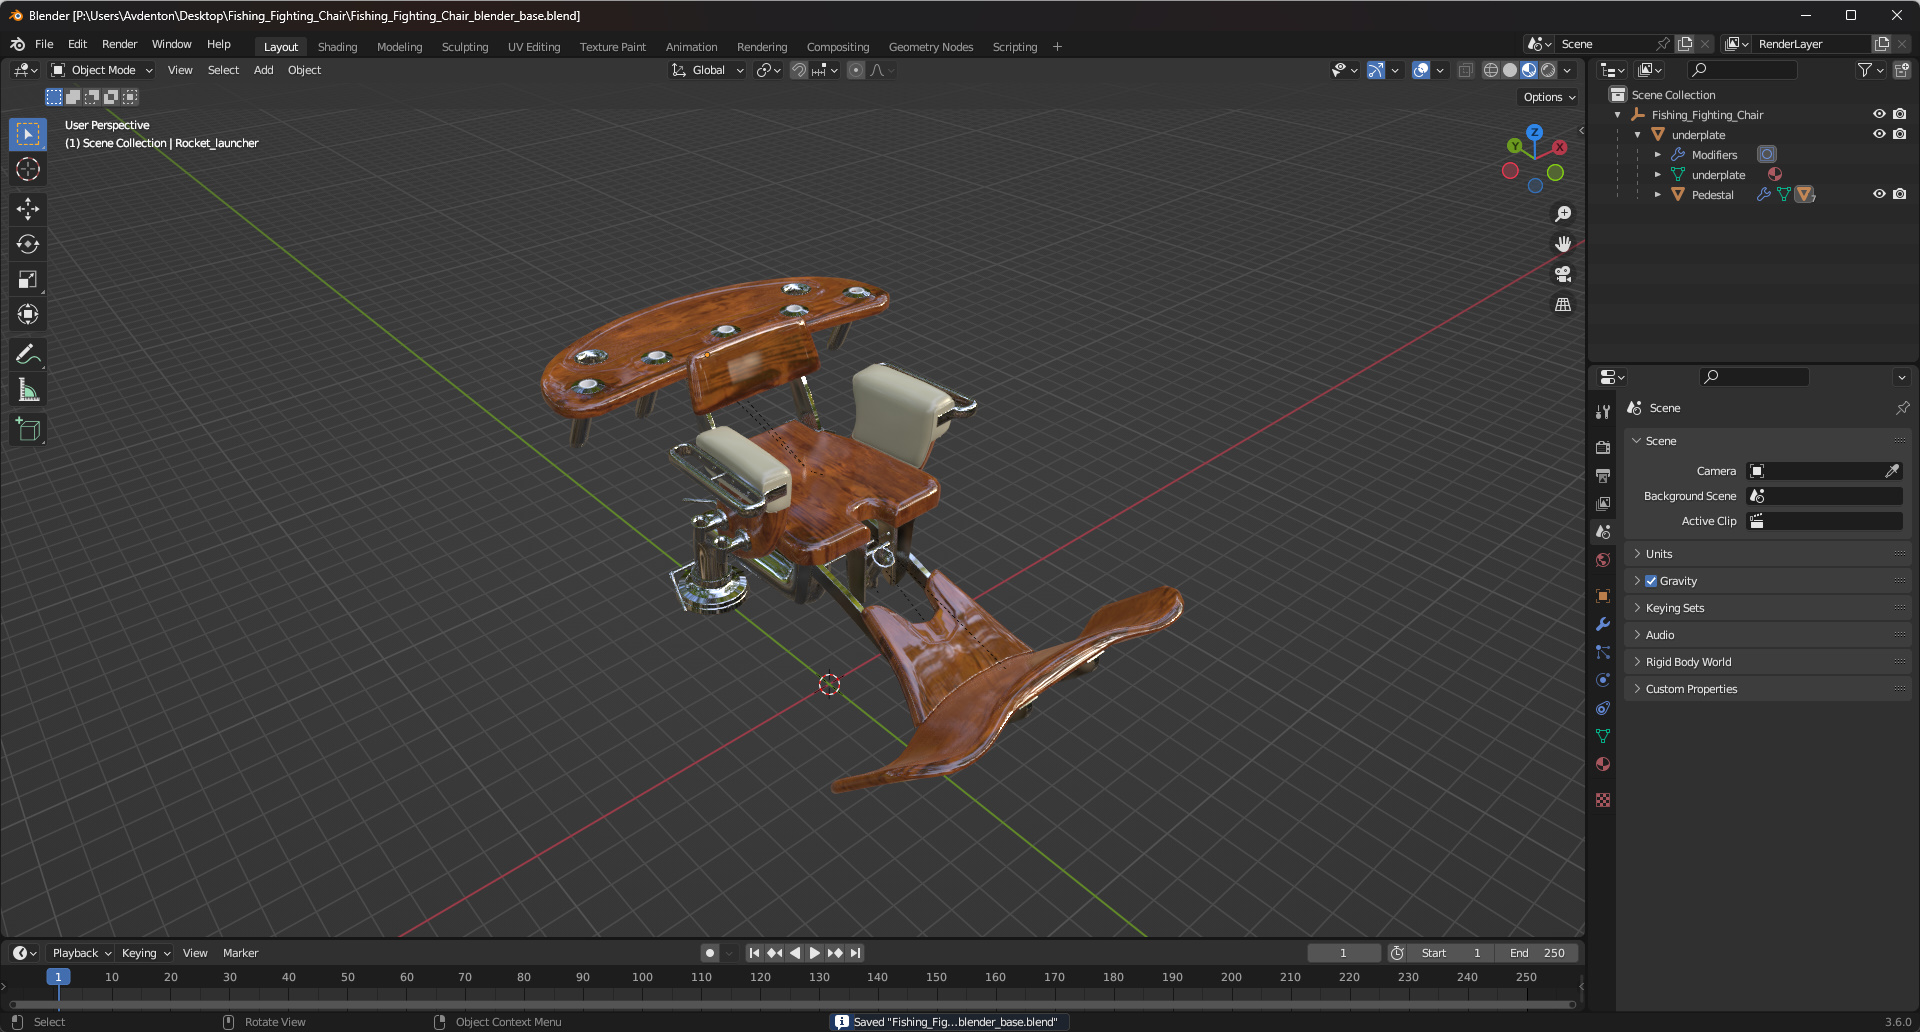
Task: Toggle auto keying record button
Action: tap(710, 953)
